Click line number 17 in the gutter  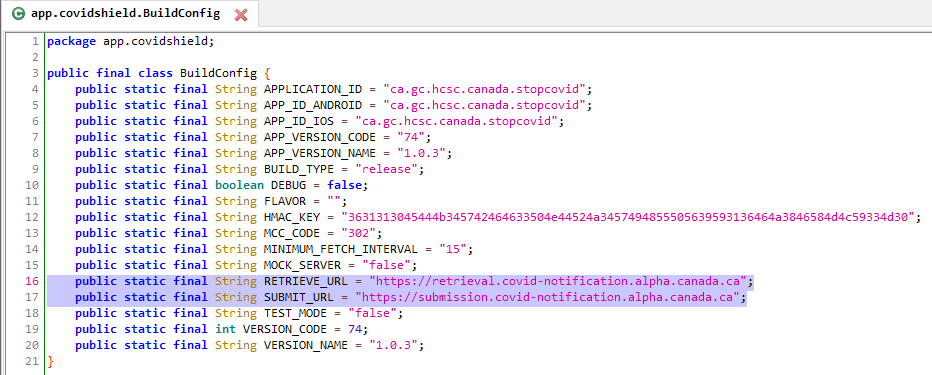point(32,297)
